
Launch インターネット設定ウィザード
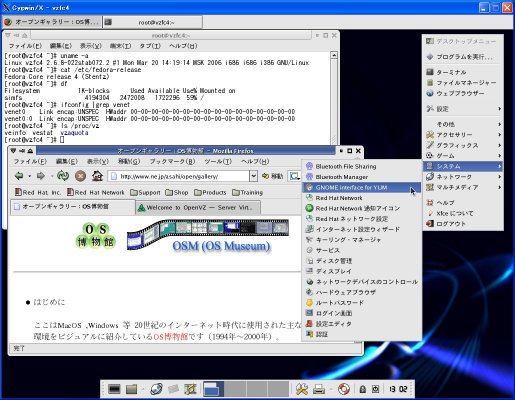pyautogui.click(x=361, y=229)
